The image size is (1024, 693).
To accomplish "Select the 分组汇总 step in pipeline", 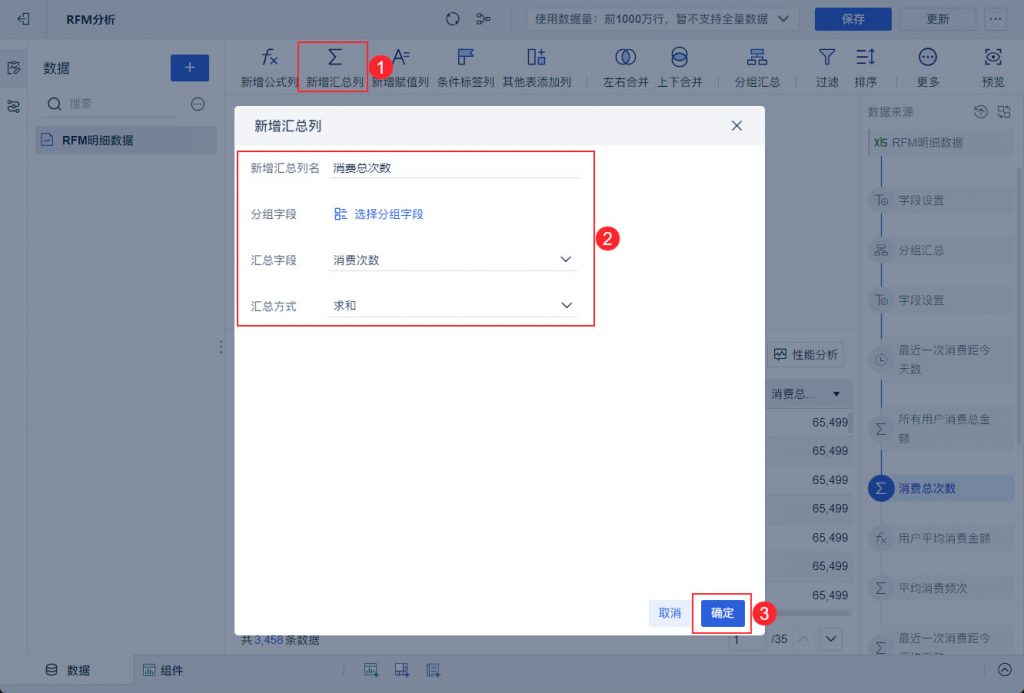I will point(941,250).
